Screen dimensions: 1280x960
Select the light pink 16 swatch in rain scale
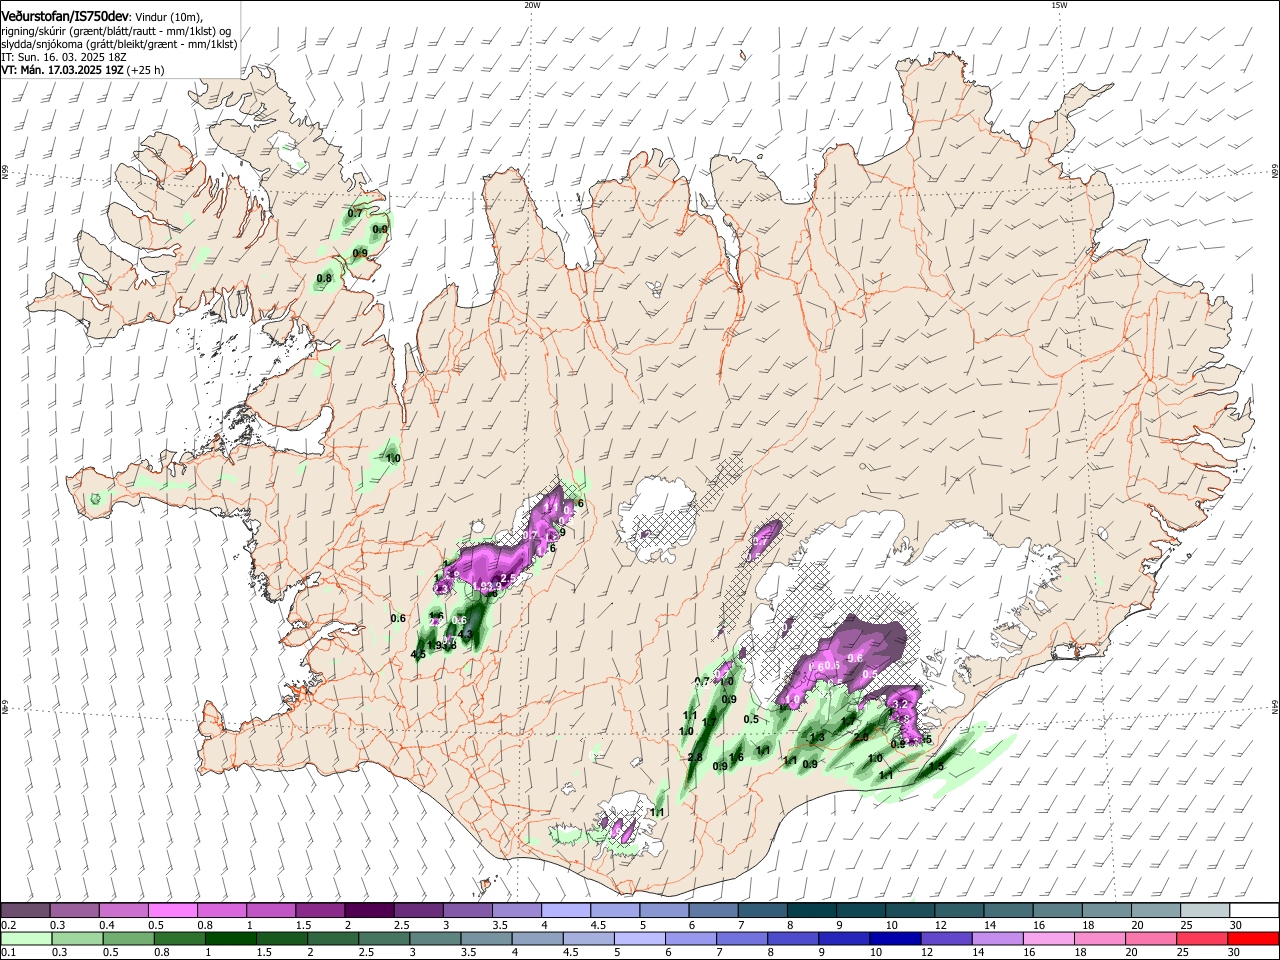(1049, 938)
